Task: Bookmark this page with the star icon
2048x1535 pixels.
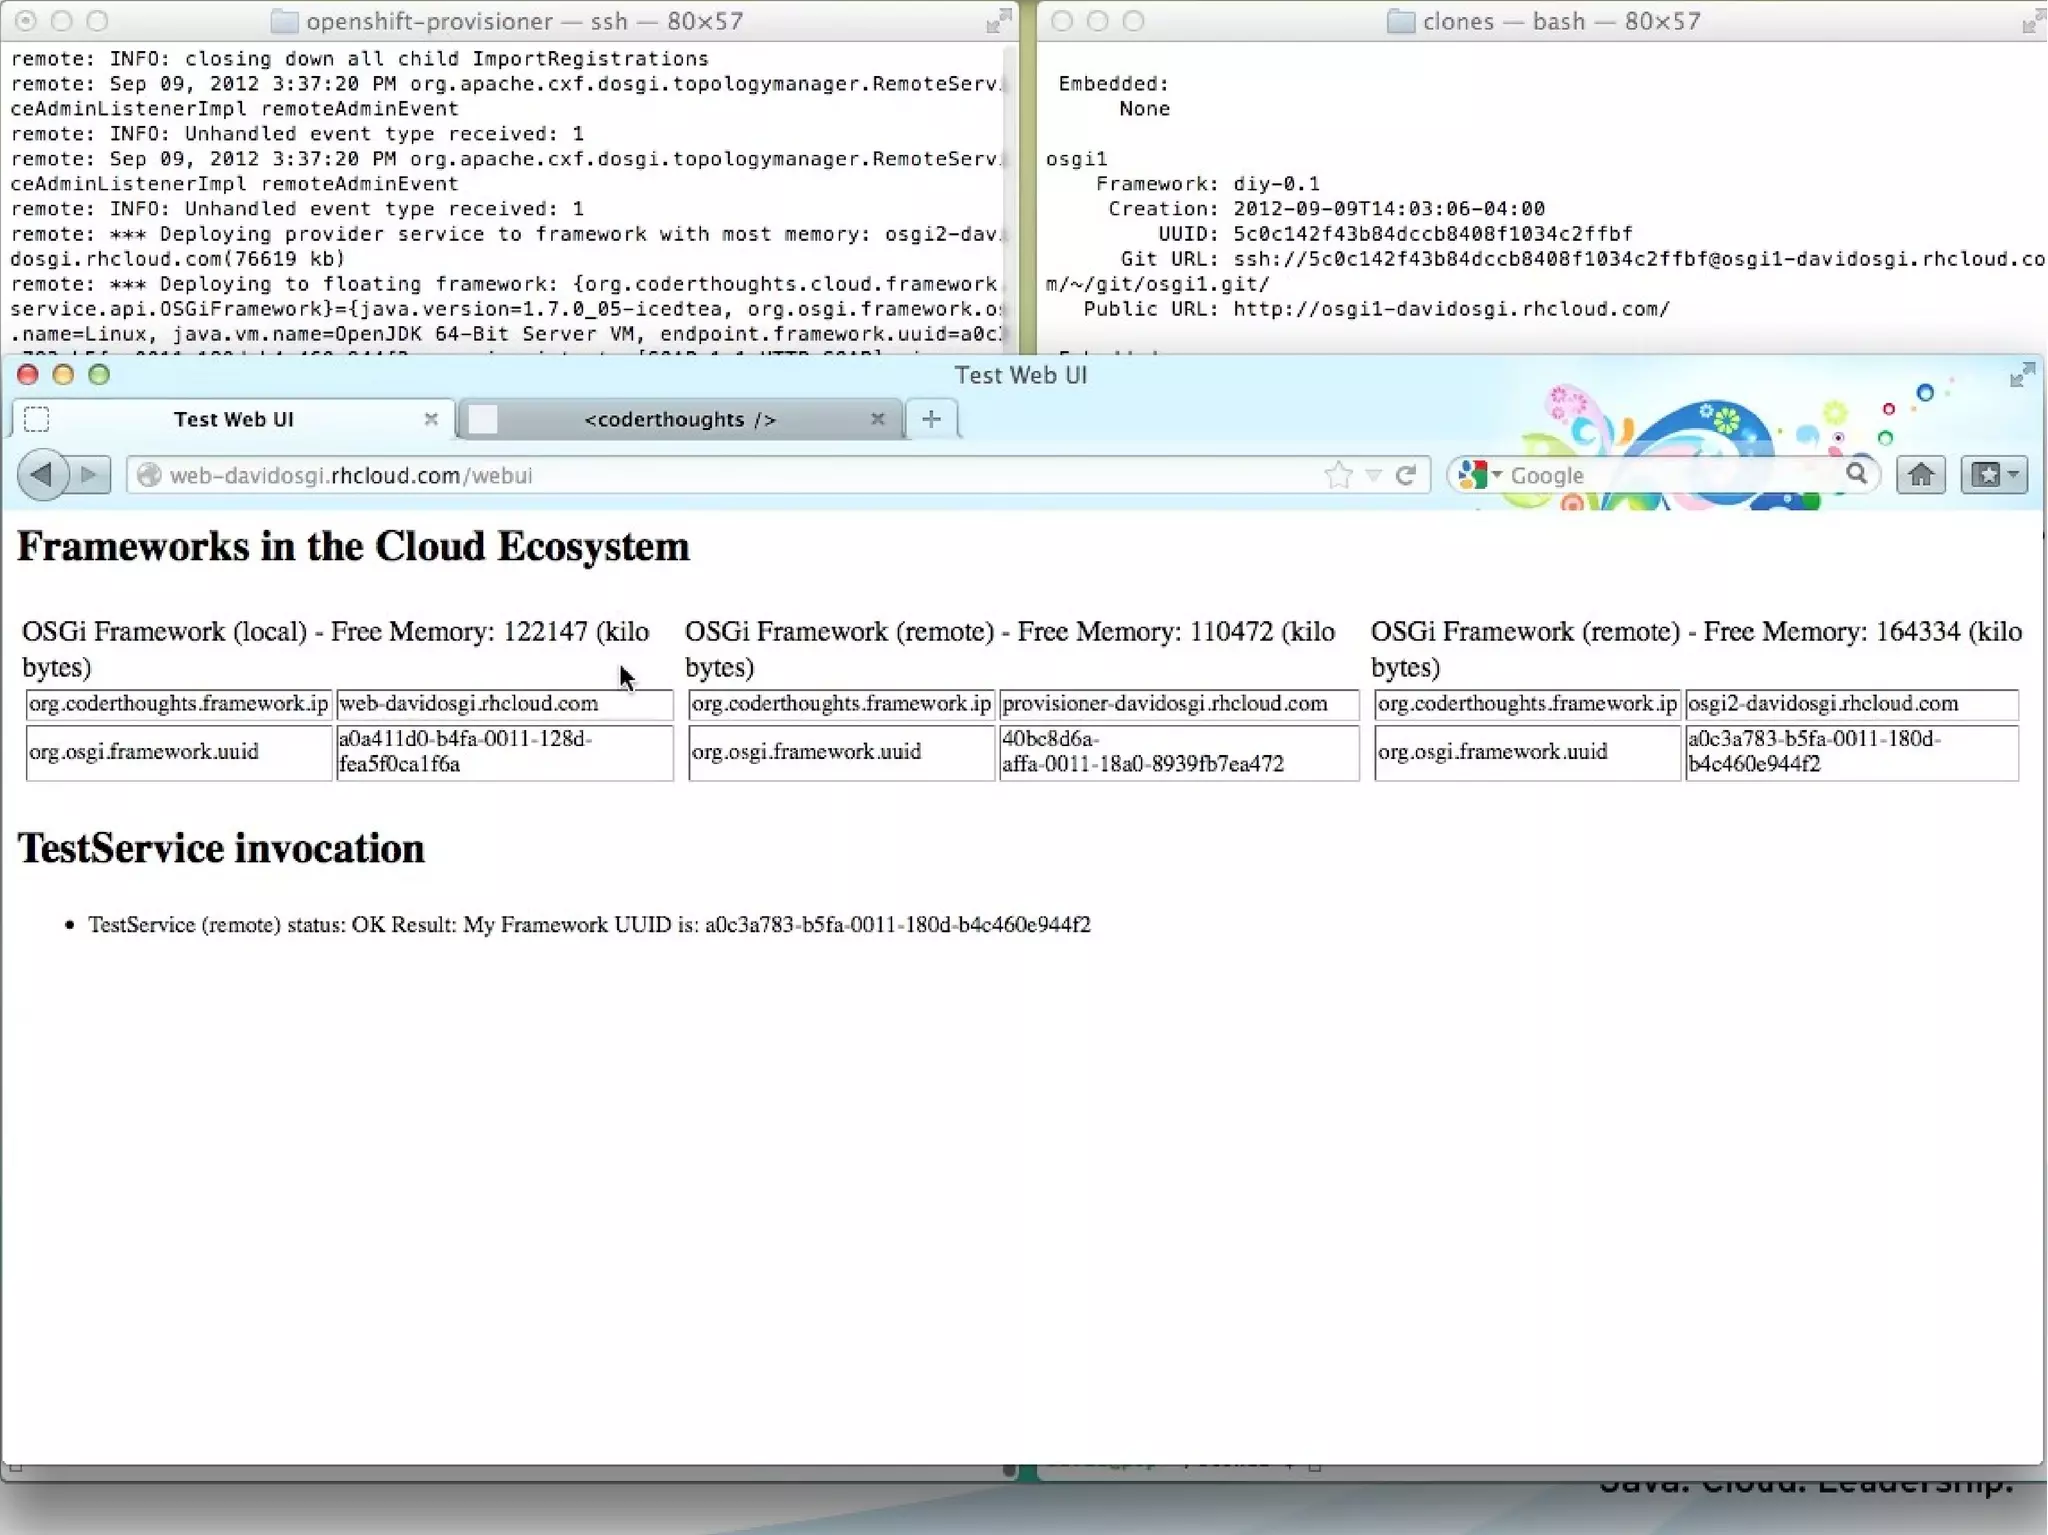Action: pyautogui.click(x=1337, y=475)
